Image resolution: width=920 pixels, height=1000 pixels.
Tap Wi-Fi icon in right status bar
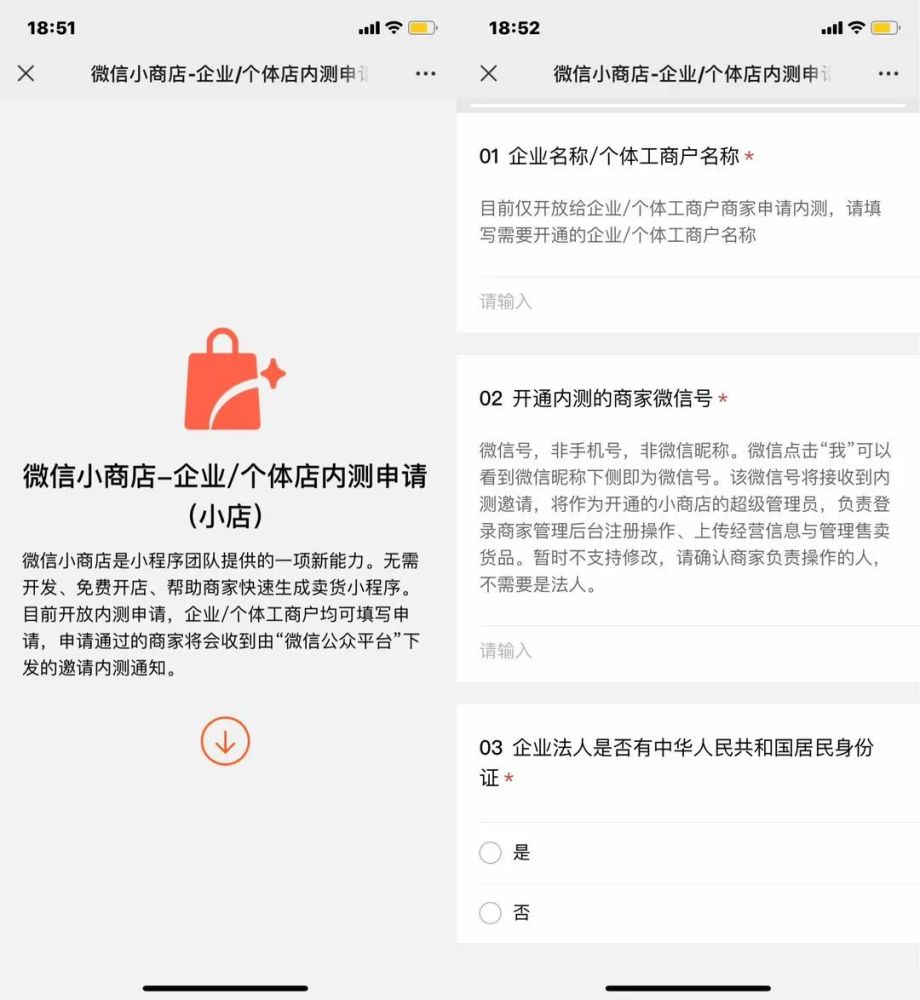857,27
